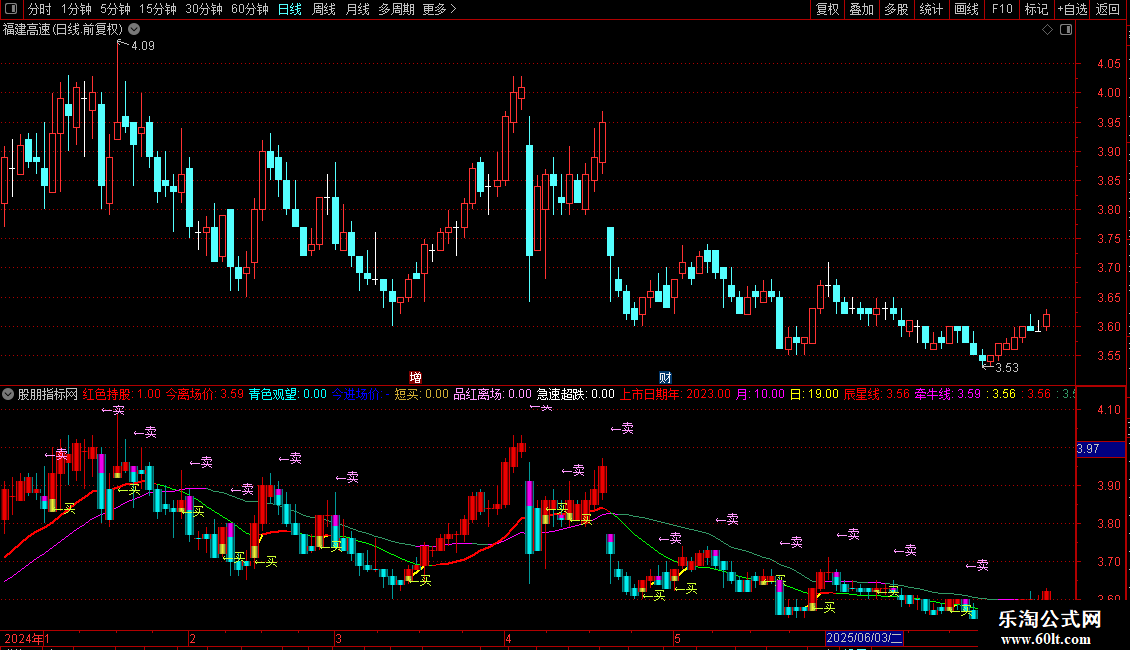Image resolution: width=1130 pixels, height=650 pixels.
Task: Open F10 company info
Action: tap(1002, 9)
